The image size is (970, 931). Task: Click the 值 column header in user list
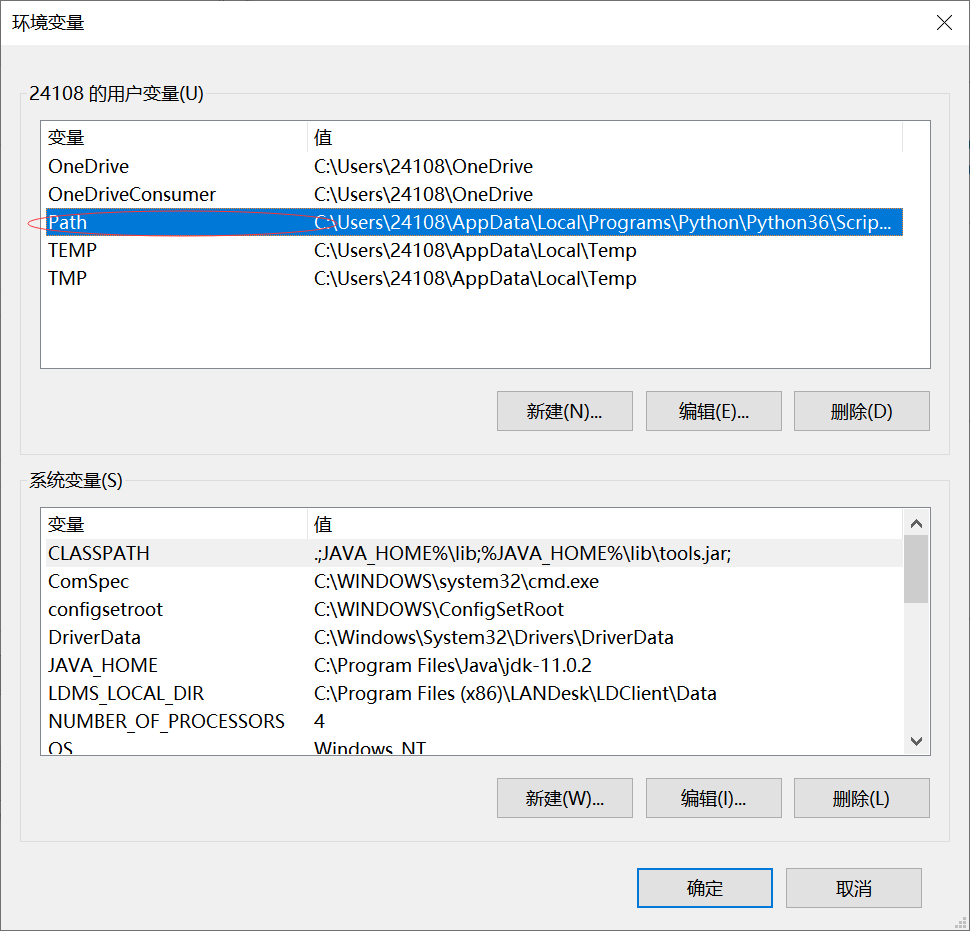point(605,137)
